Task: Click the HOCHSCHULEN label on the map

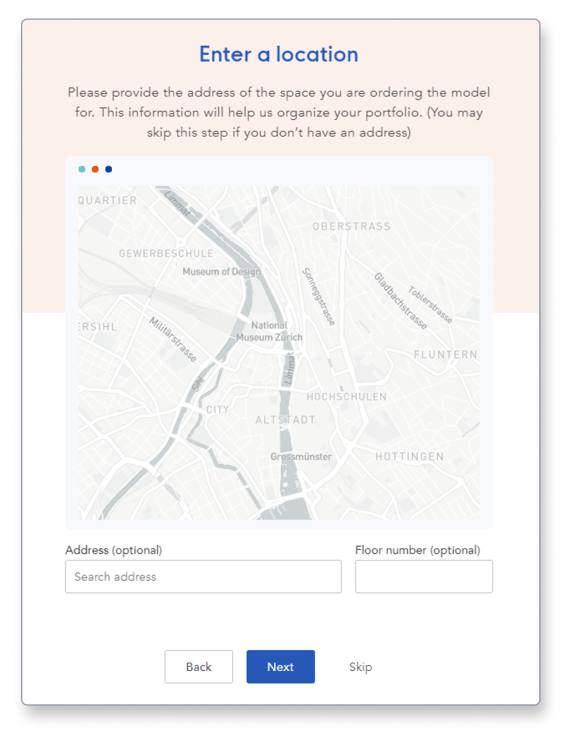Action: (347, 396)
